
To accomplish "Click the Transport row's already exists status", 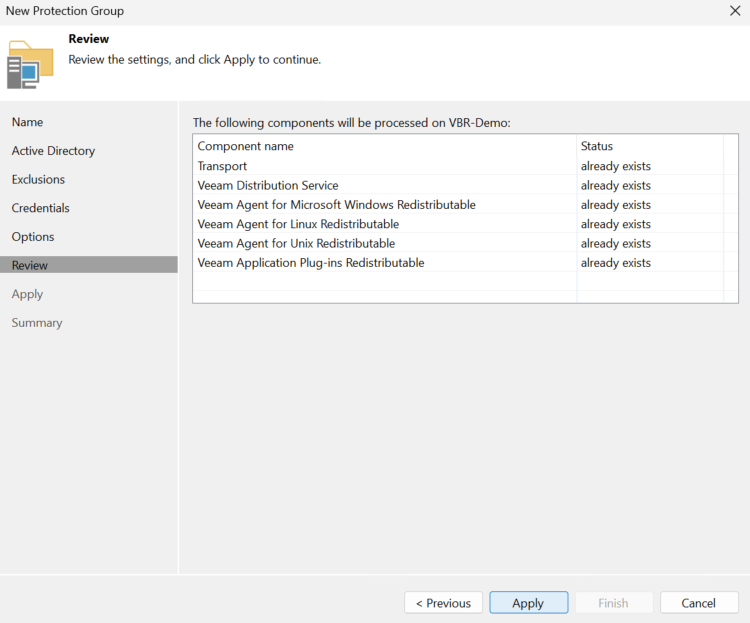I will 616,166.
